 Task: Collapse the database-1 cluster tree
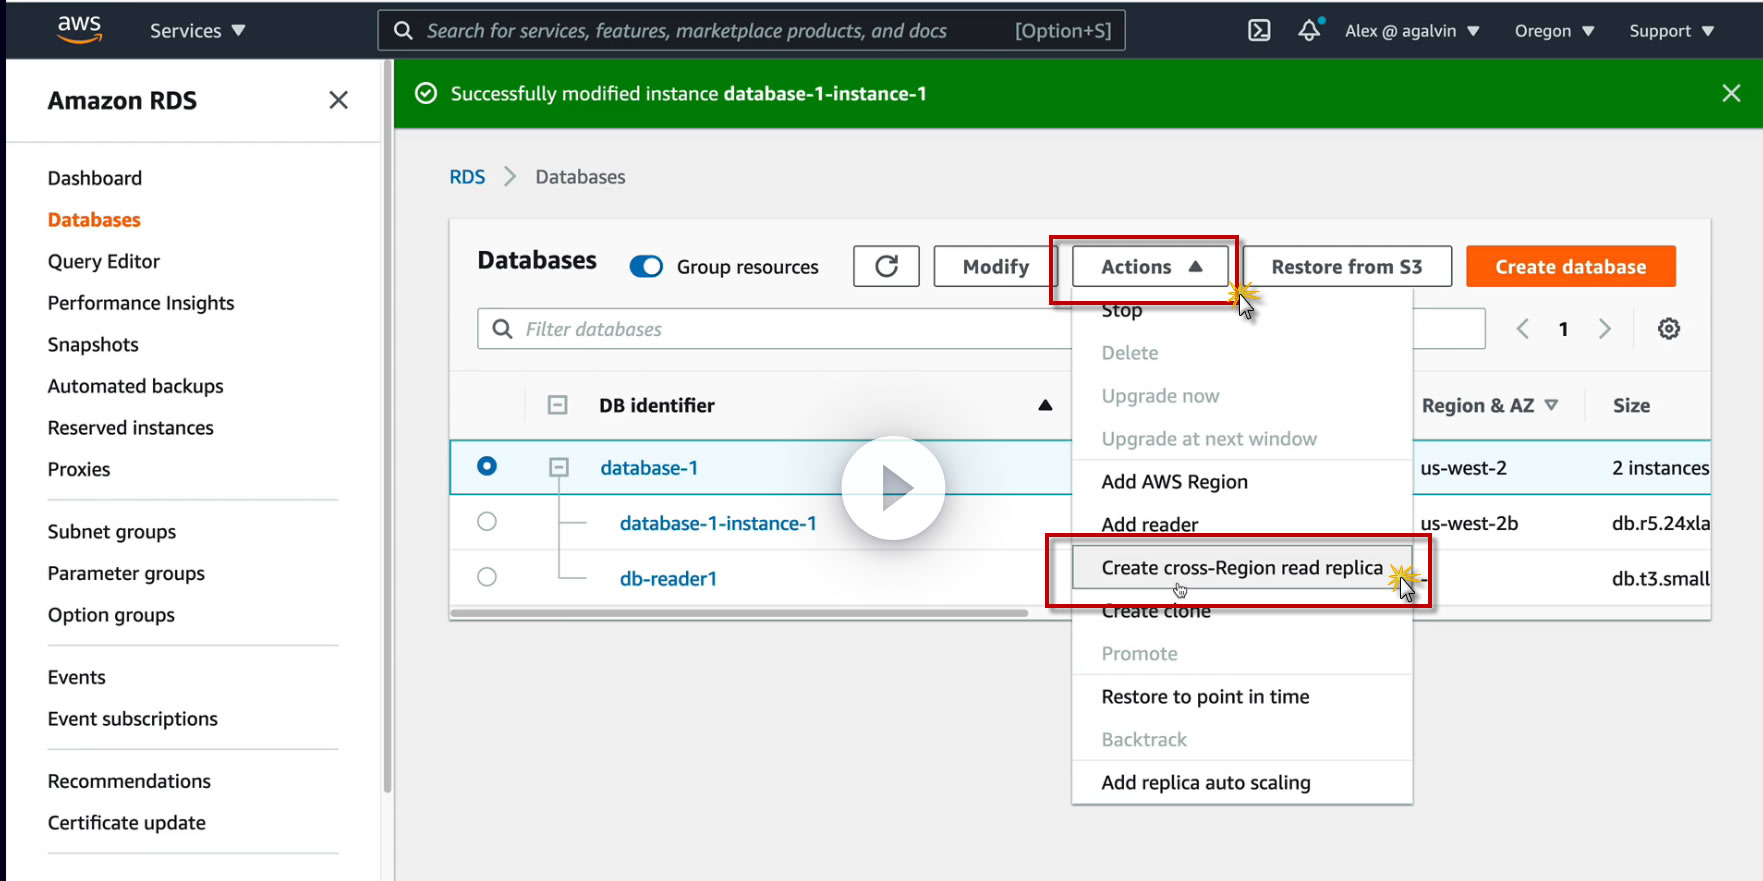[x=559, y=467]
